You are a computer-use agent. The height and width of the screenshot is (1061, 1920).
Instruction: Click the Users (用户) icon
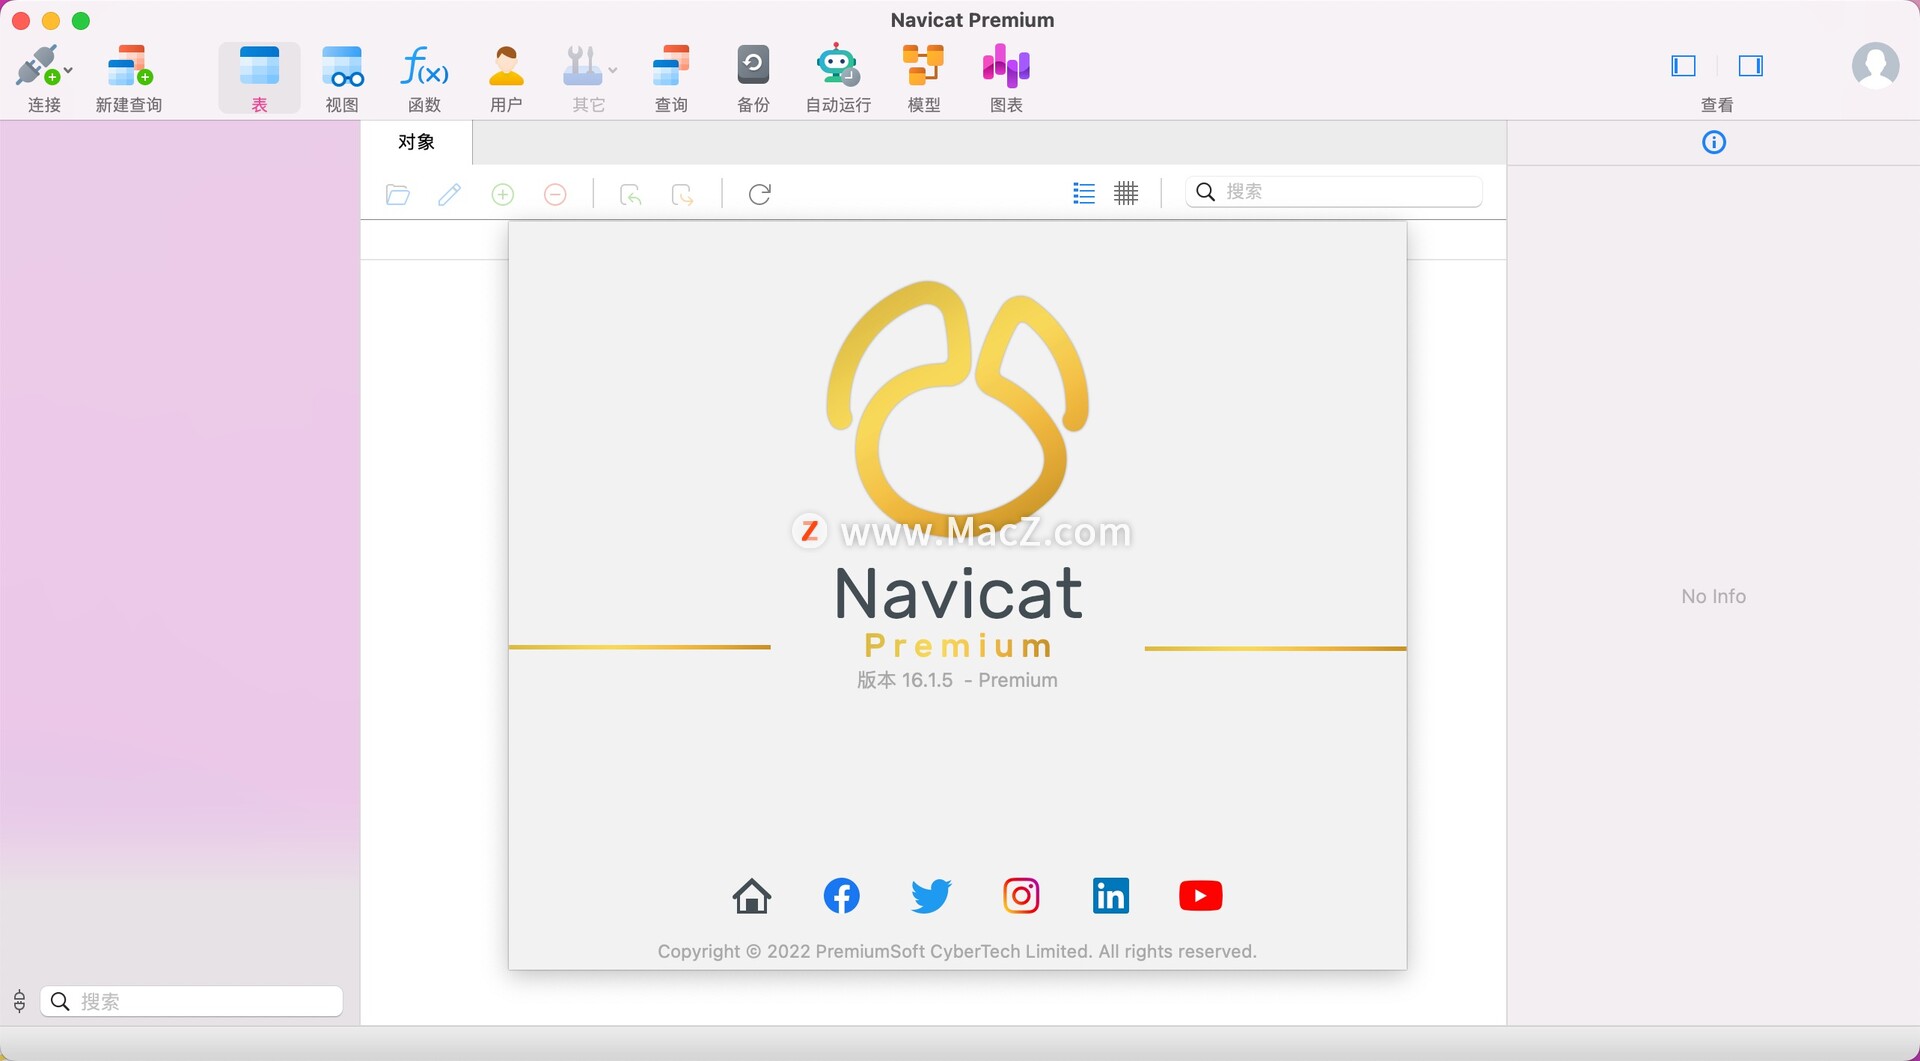point(506,68)
